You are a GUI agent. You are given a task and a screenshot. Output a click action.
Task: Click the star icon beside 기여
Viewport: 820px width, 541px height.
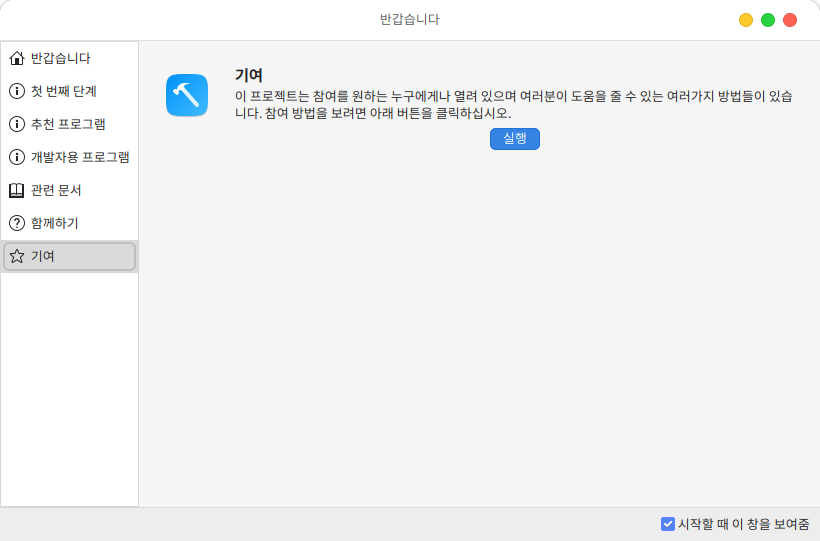(x=16, y=256)
